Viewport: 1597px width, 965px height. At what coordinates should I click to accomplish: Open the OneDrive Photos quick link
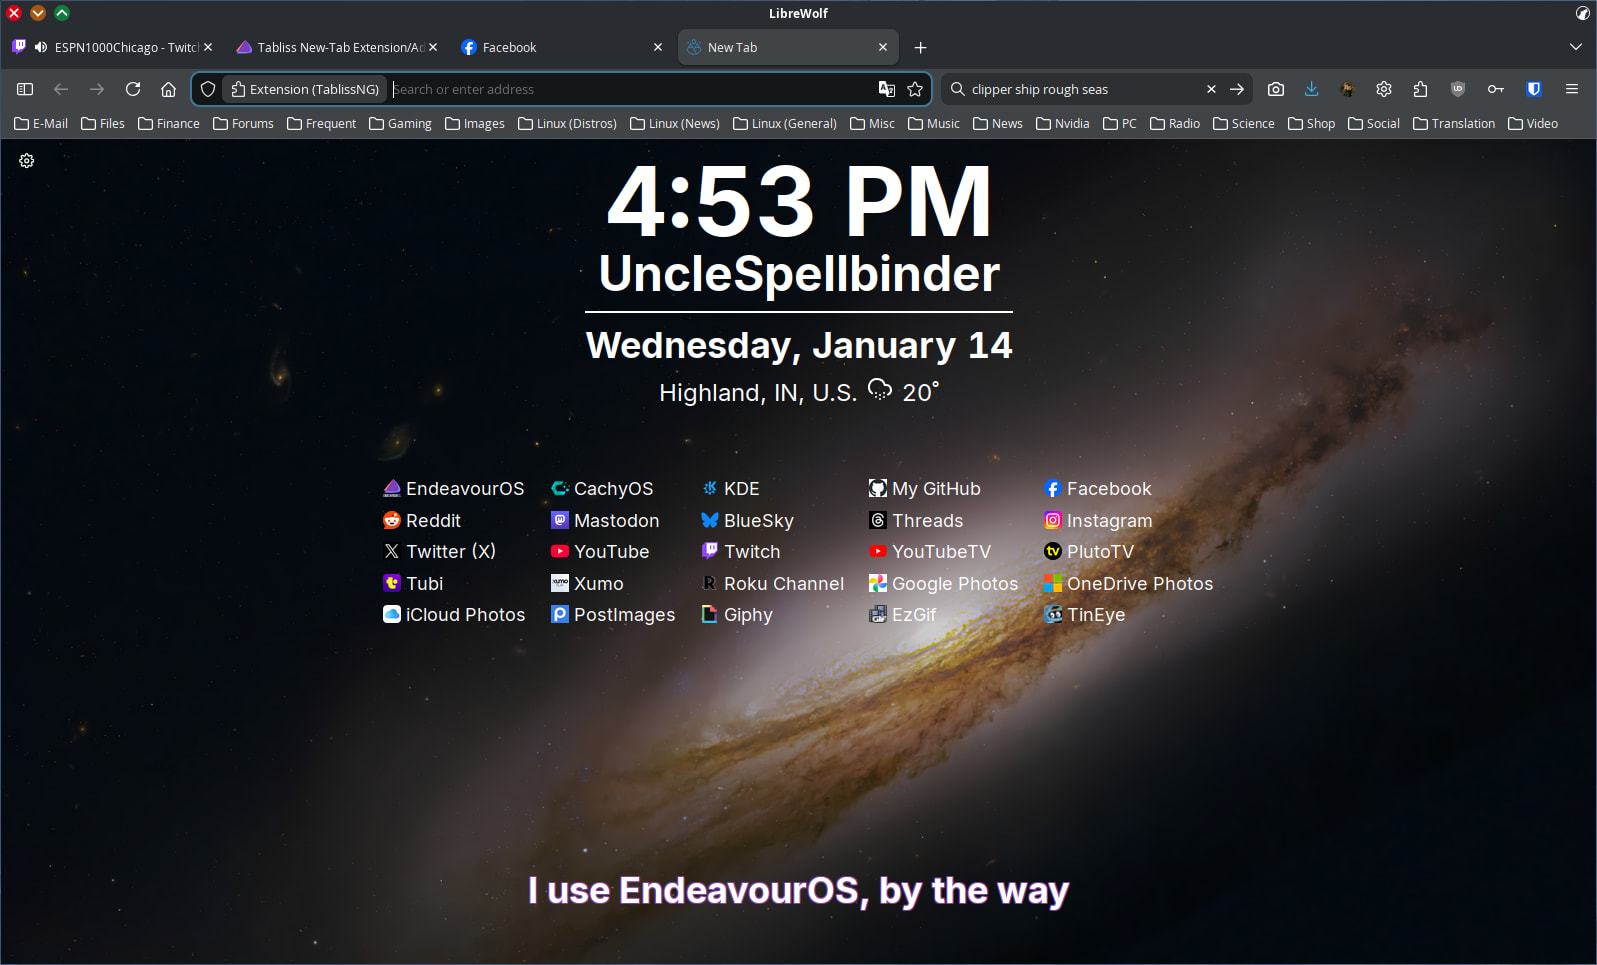tap(1127, 584)
